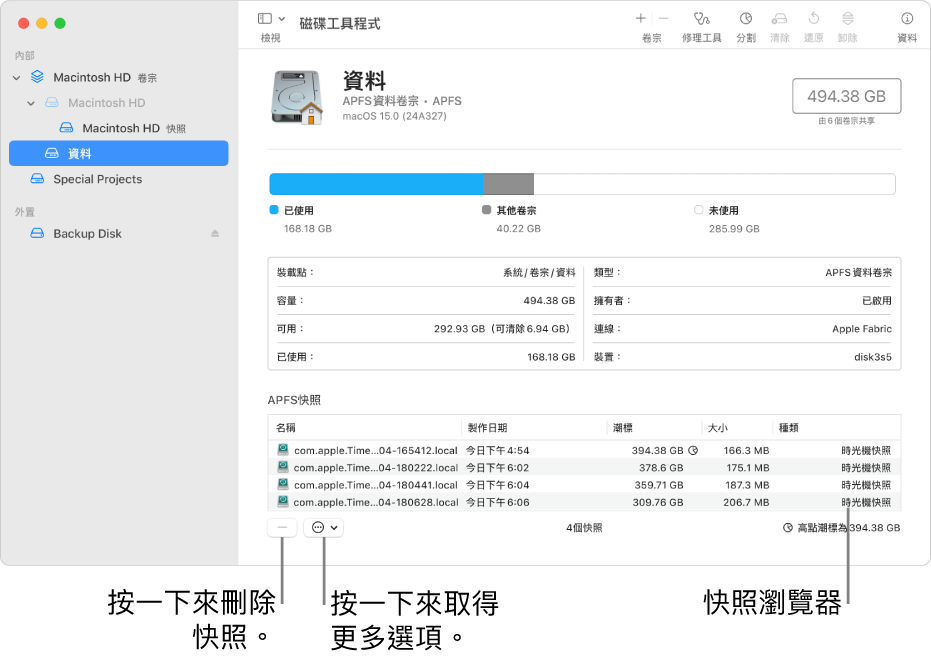Select Special Projects volume

119,179
